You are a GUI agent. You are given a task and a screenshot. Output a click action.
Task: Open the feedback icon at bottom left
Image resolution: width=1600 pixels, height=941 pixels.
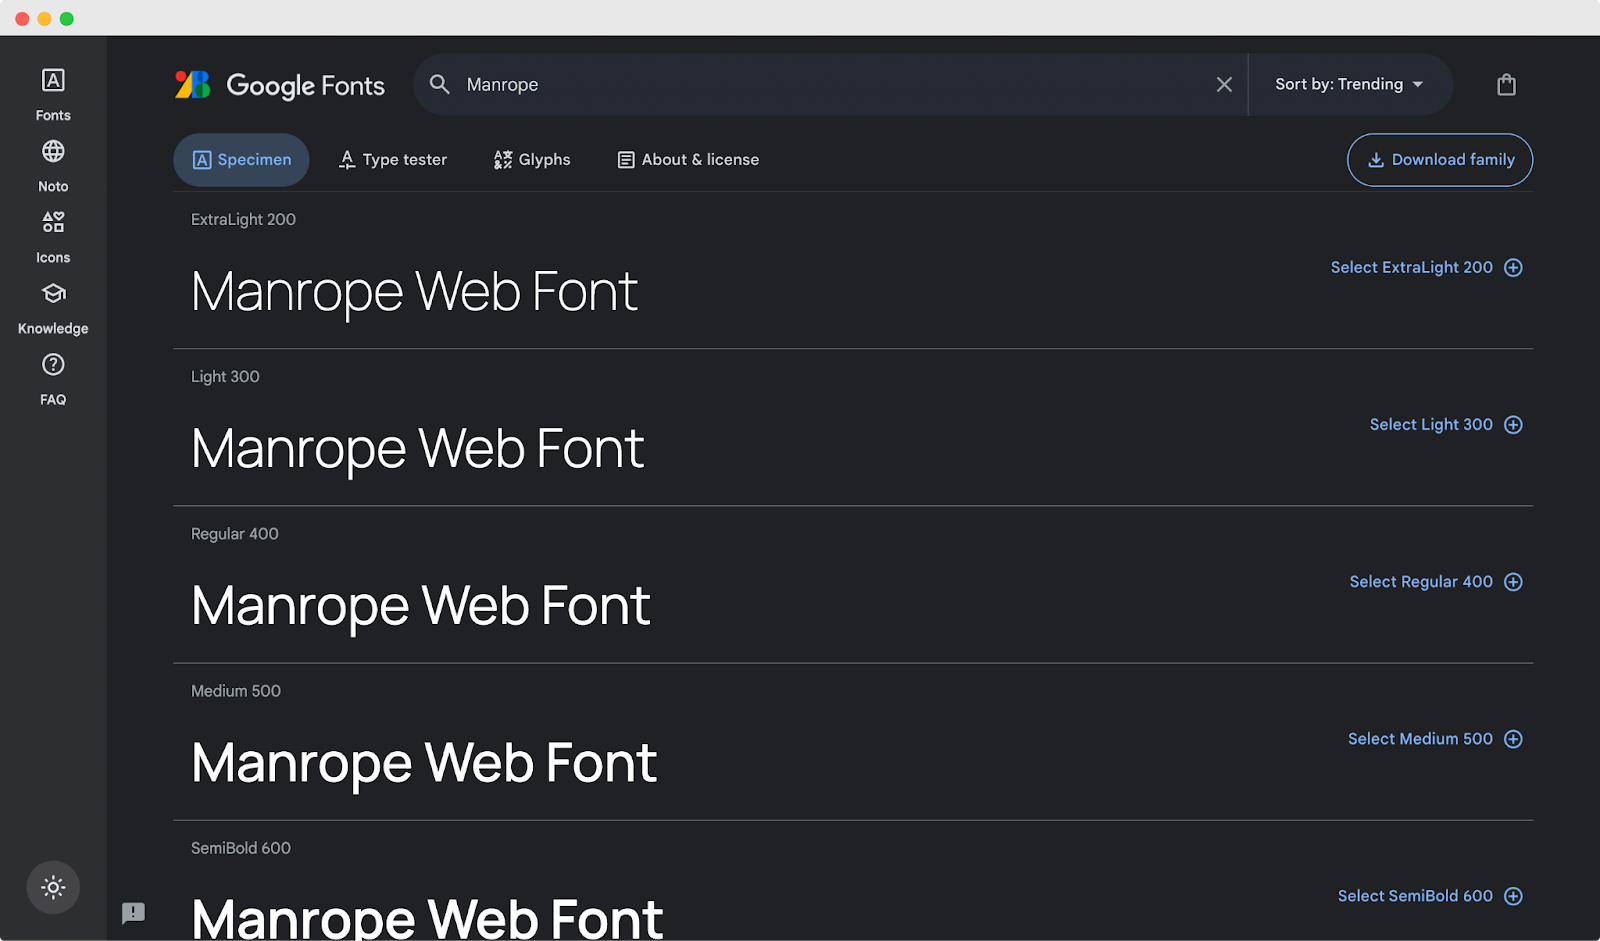coord(133,914)
